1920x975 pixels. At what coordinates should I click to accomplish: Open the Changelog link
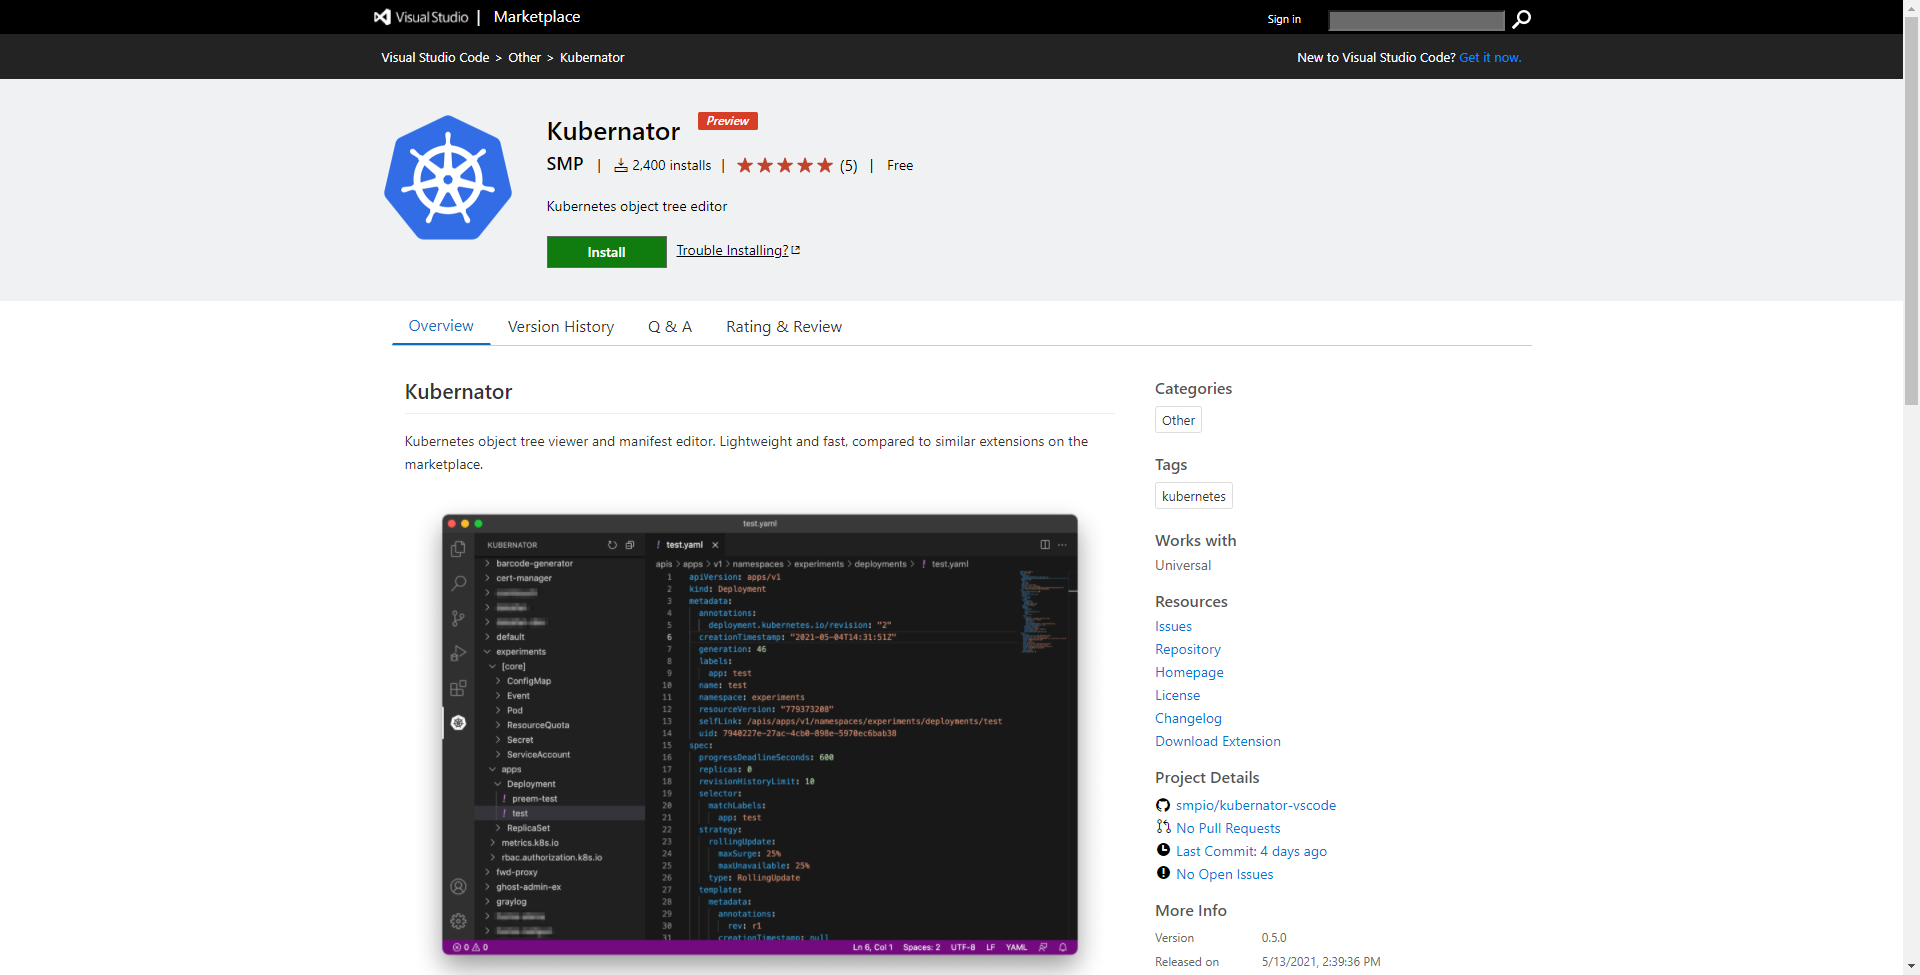point(1188,718)
